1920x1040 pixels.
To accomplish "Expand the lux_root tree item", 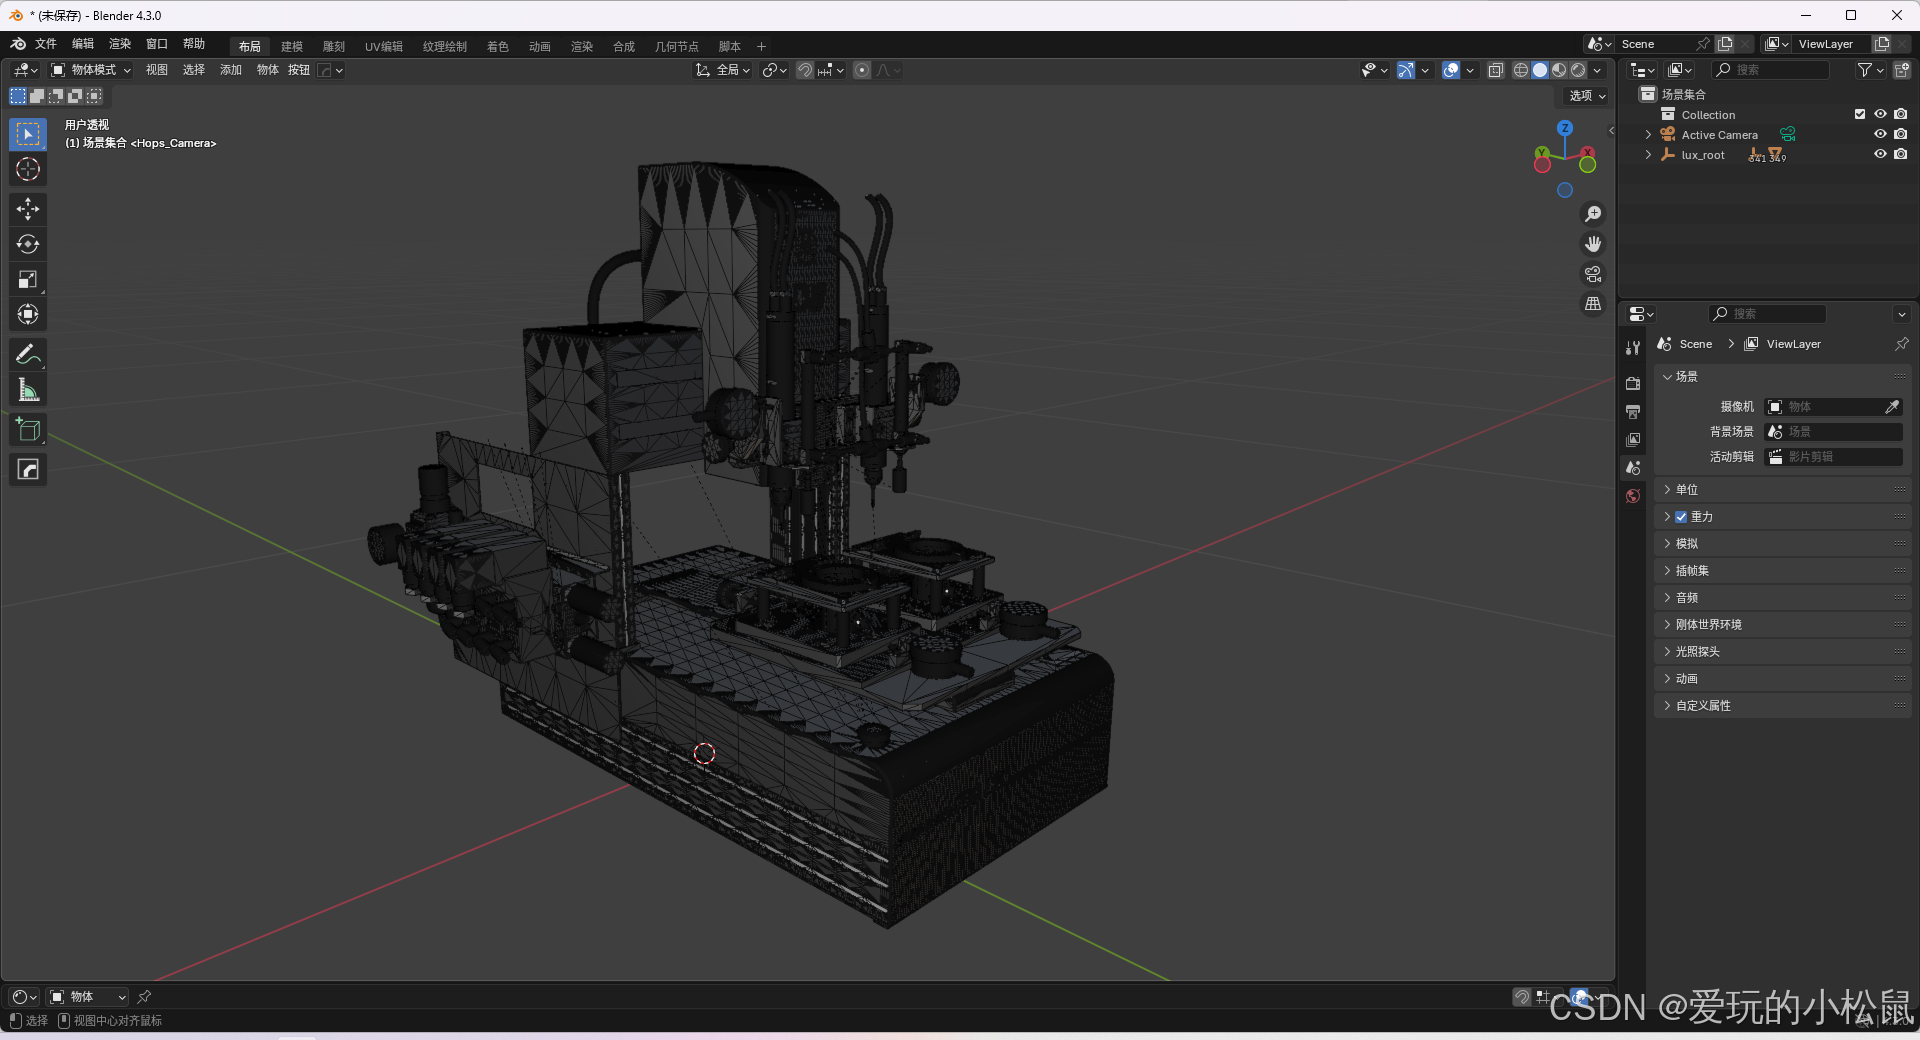I will (x=1648, y=154).
